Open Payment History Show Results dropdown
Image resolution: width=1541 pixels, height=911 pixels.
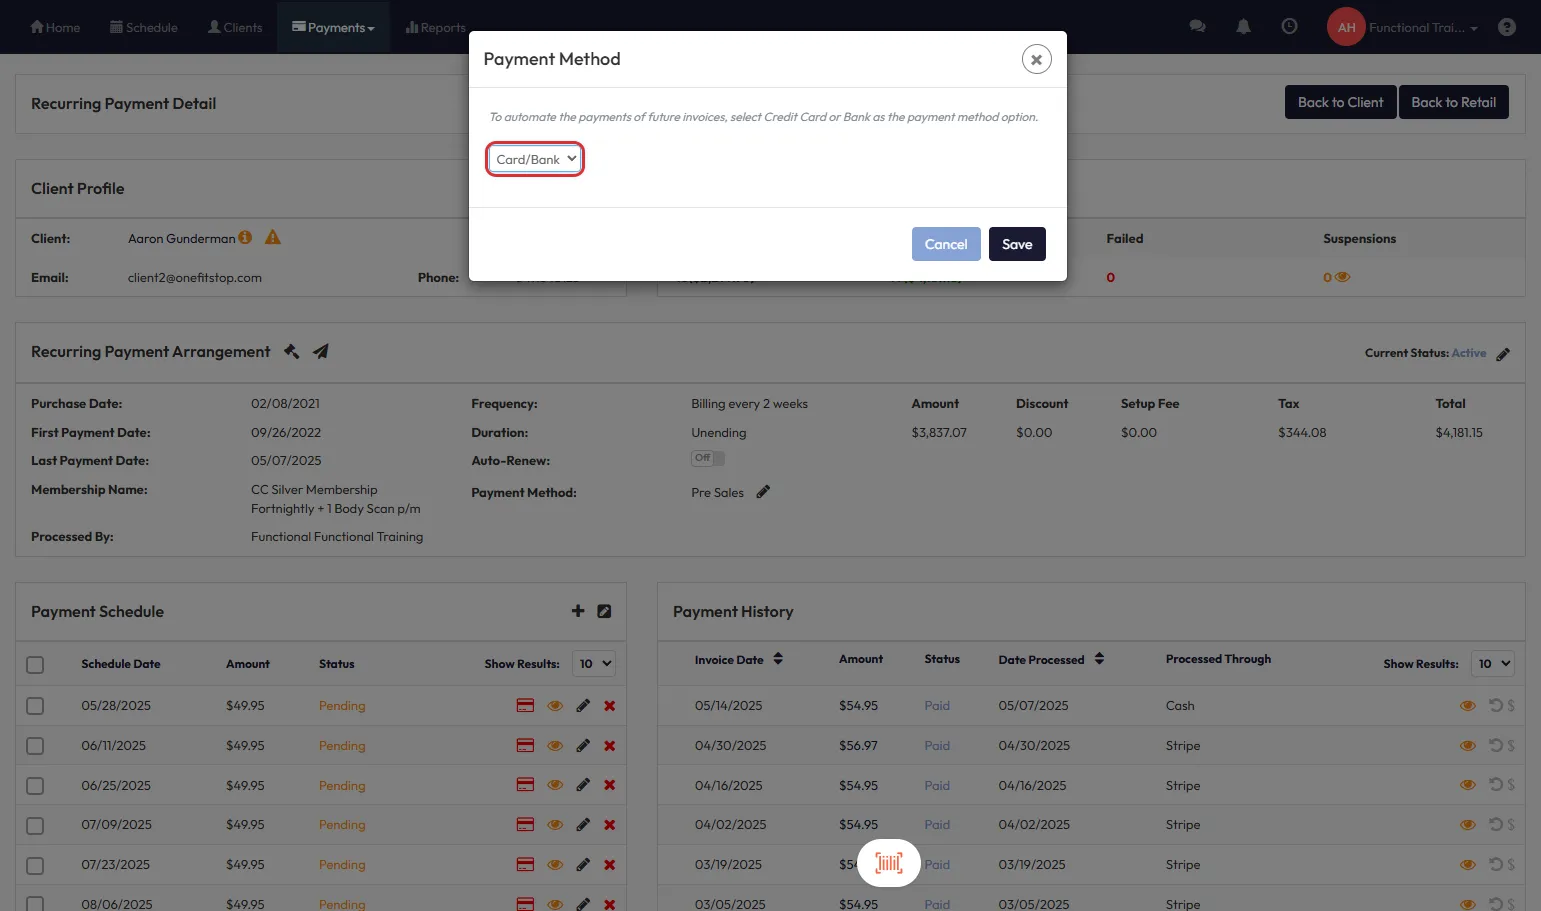click(x=1493, y=664)
